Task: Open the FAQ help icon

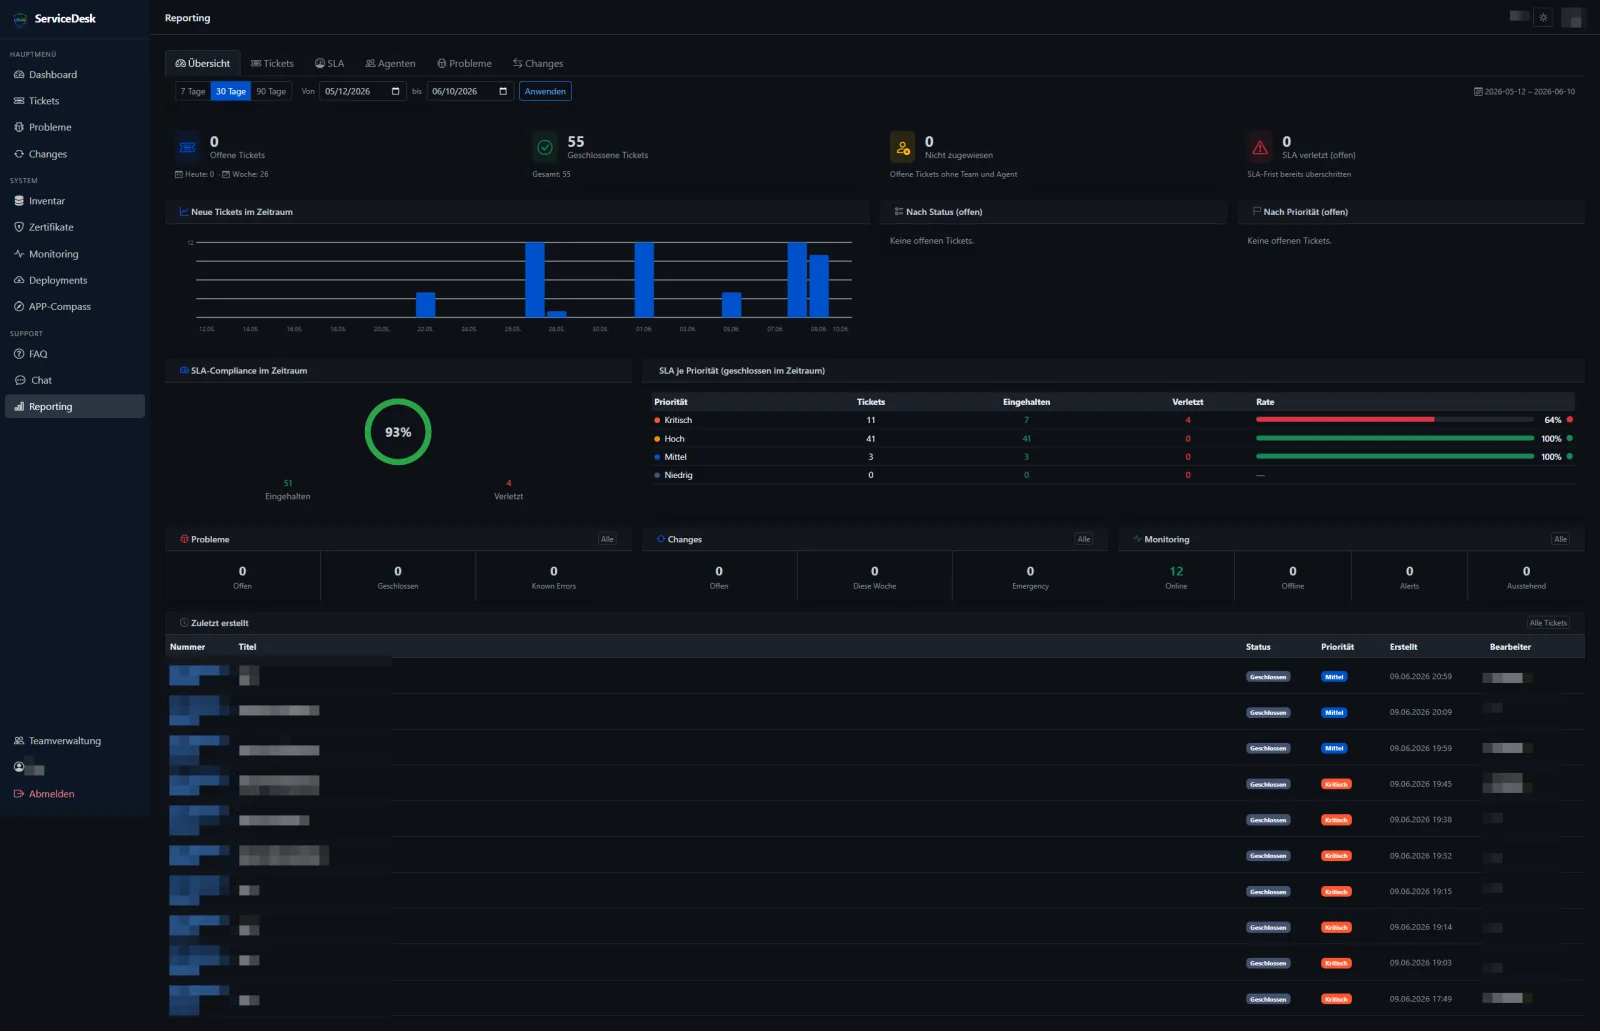Action: (x=19, y=354)
